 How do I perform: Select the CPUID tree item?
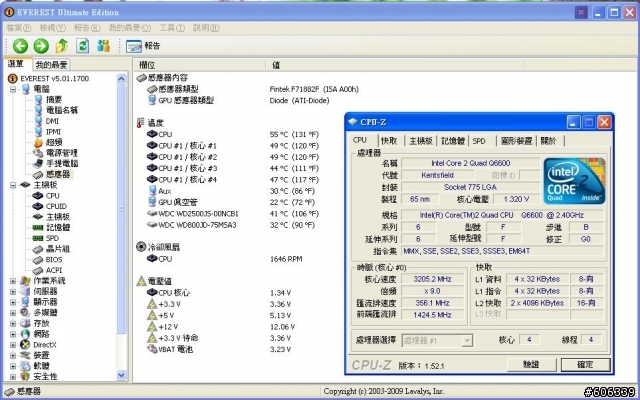56,207
